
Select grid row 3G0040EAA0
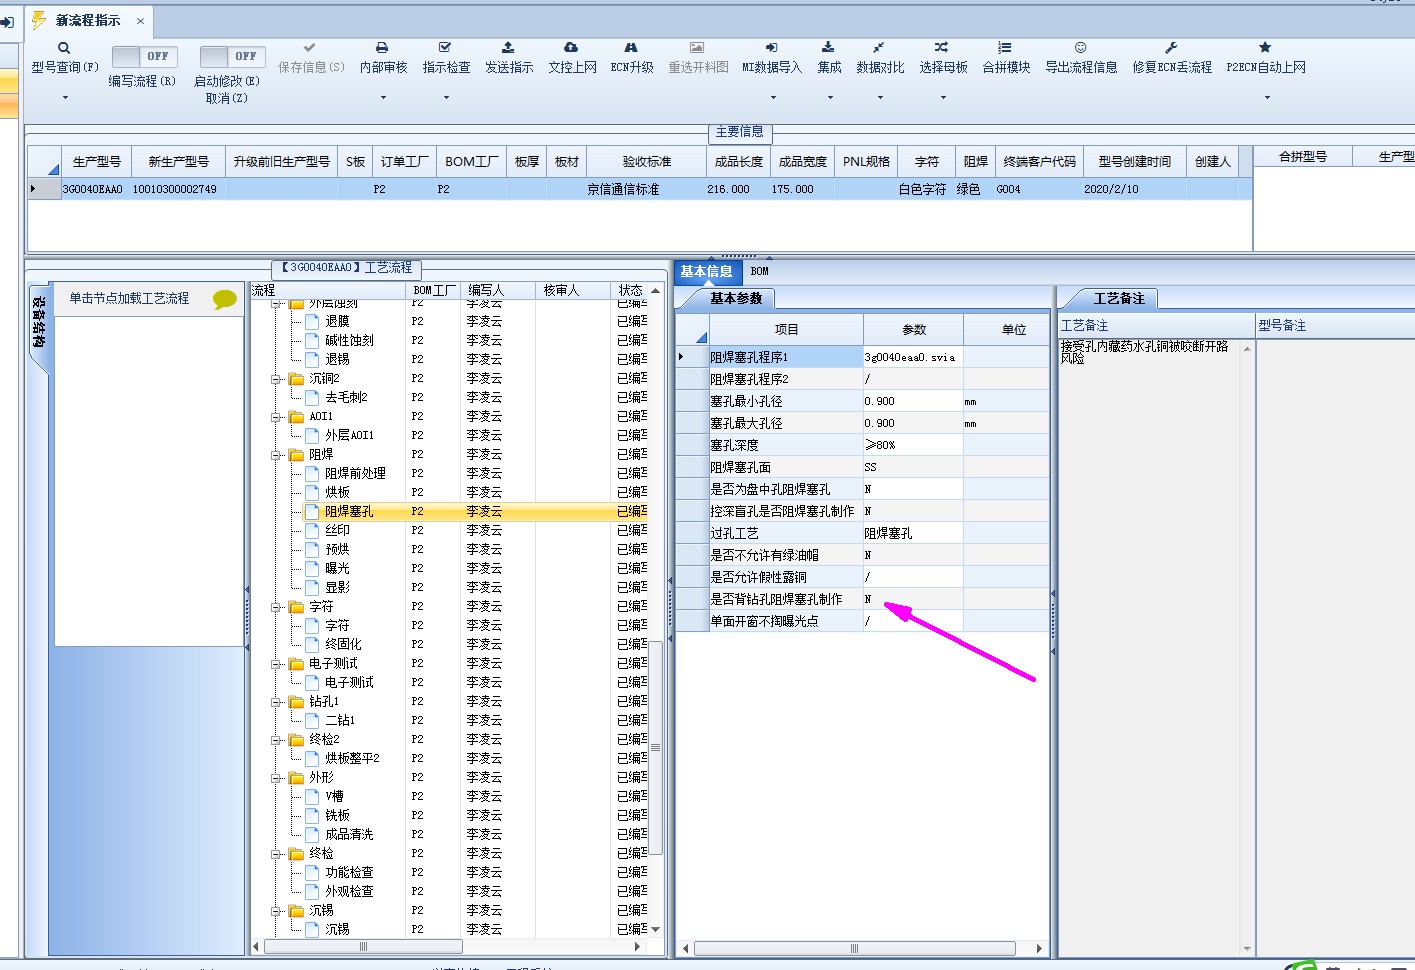[640, 189]
